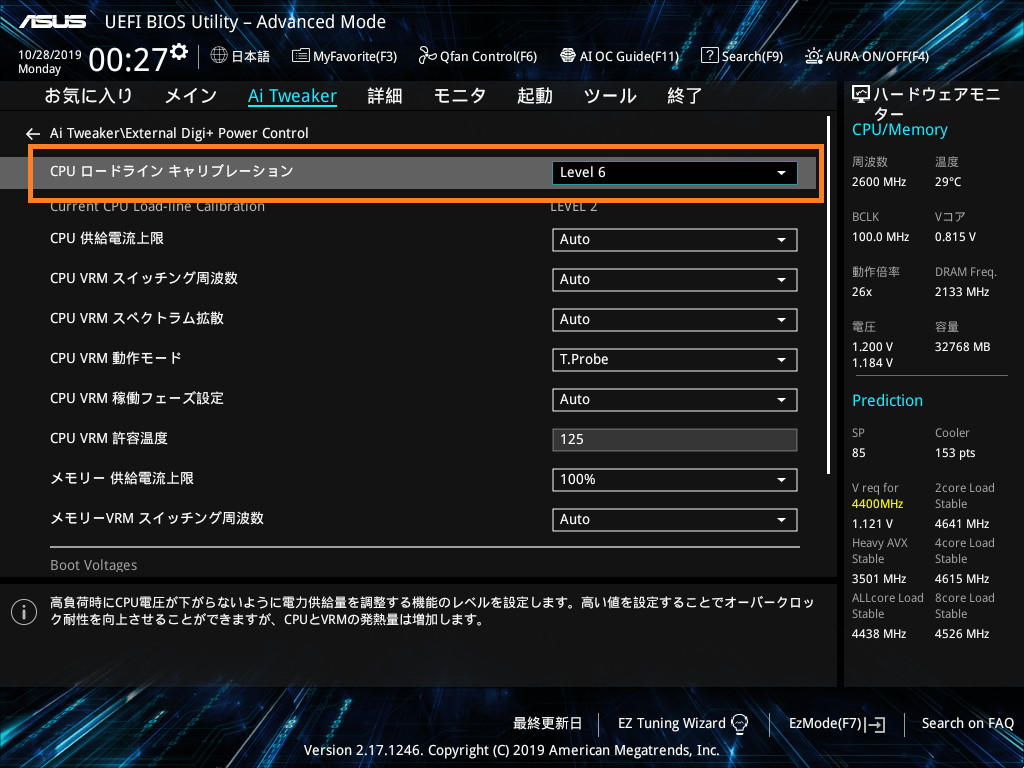The height and width of the screenshot is (768, 1024).
Task: Open CPU 供給電流上限 dropdown
Action: (x=675, y=240)
